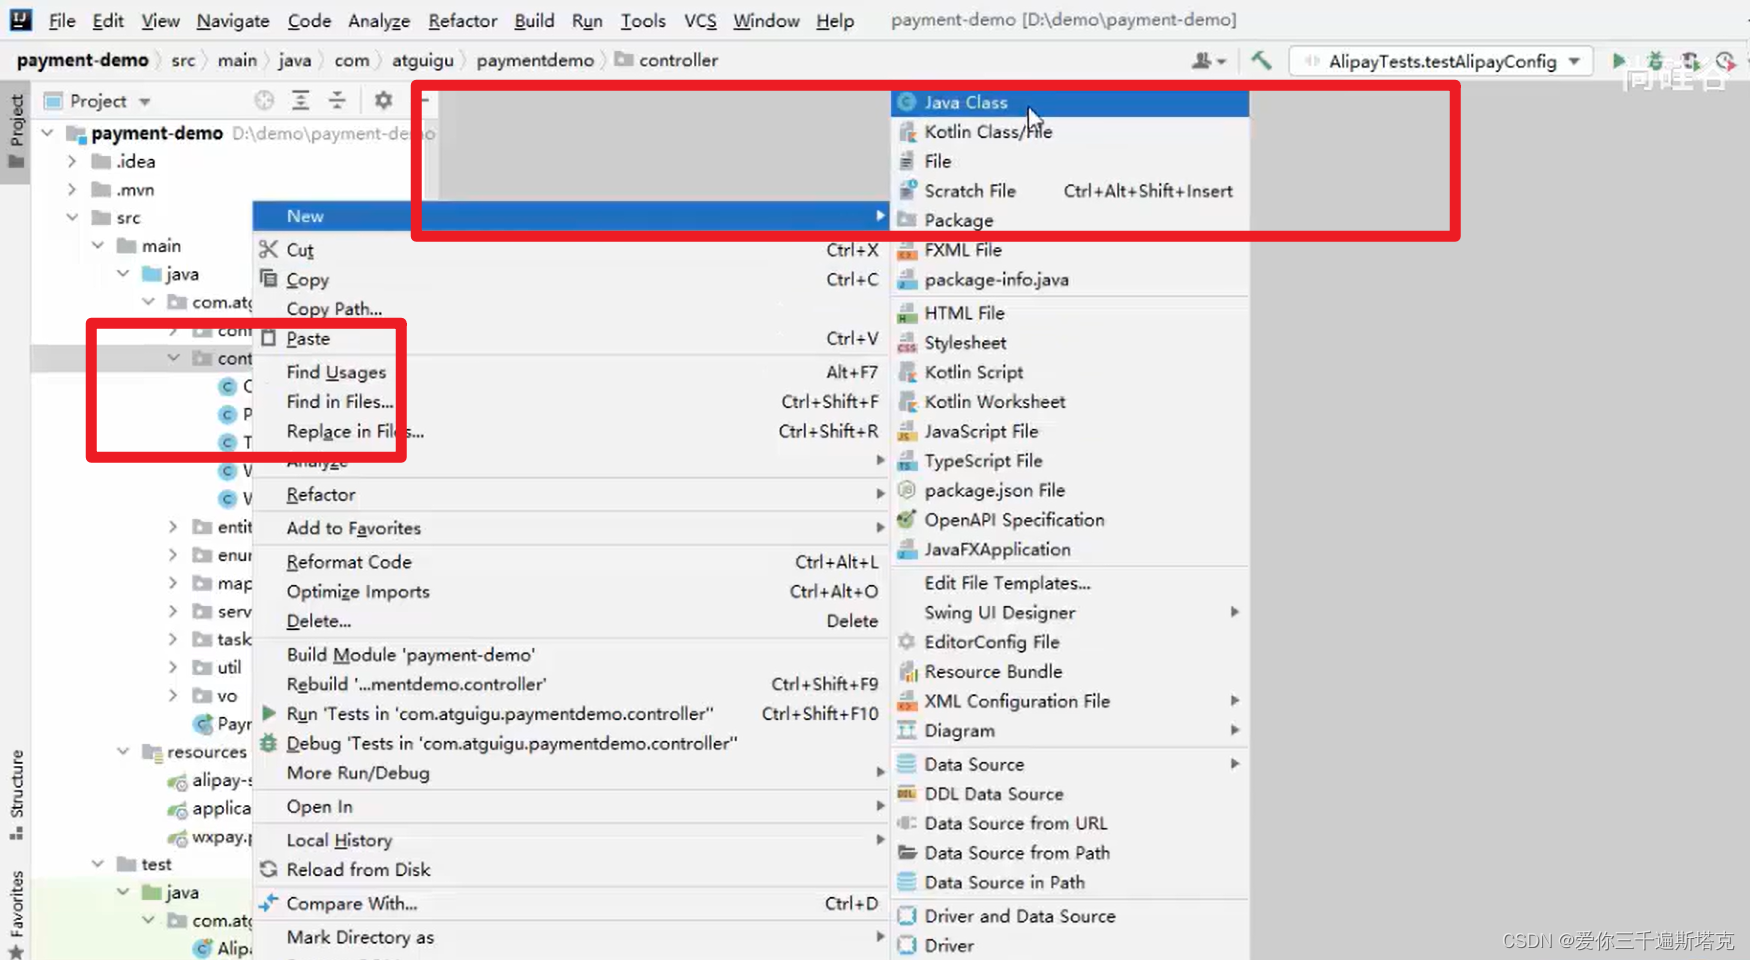
Task: Open Swing UI Designer submenu
Action: tap(1070, 612)
